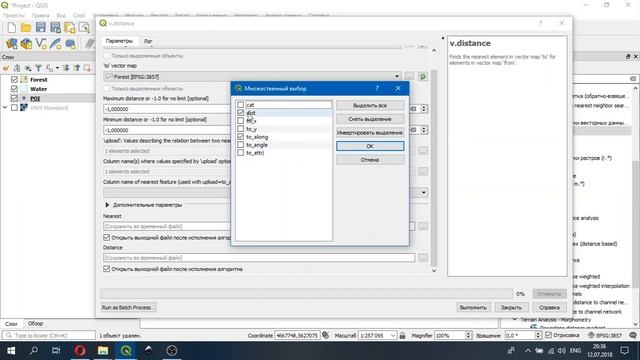Open the Масштаб scale dropdown
Image resolution: width=640 pixels, height=360 pixels.
393,336
